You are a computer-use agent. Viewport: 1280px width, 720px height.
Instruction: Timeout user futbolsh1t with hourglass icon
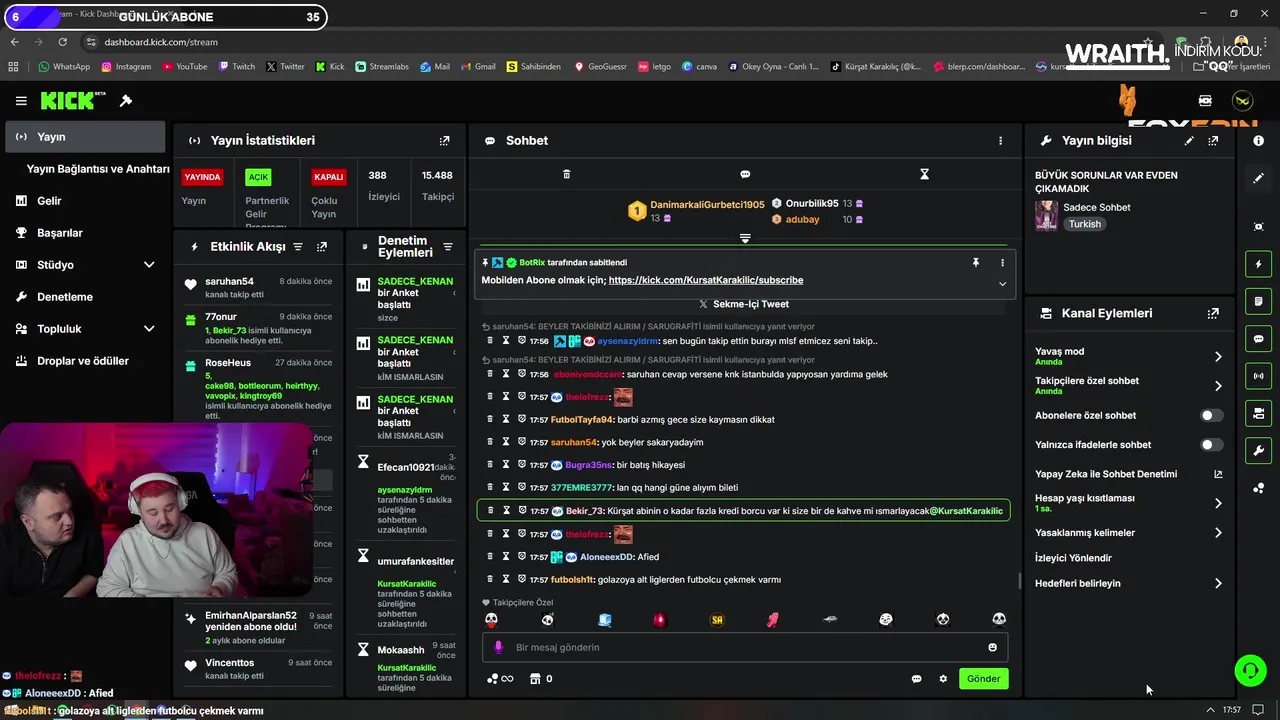coord(506,579)
